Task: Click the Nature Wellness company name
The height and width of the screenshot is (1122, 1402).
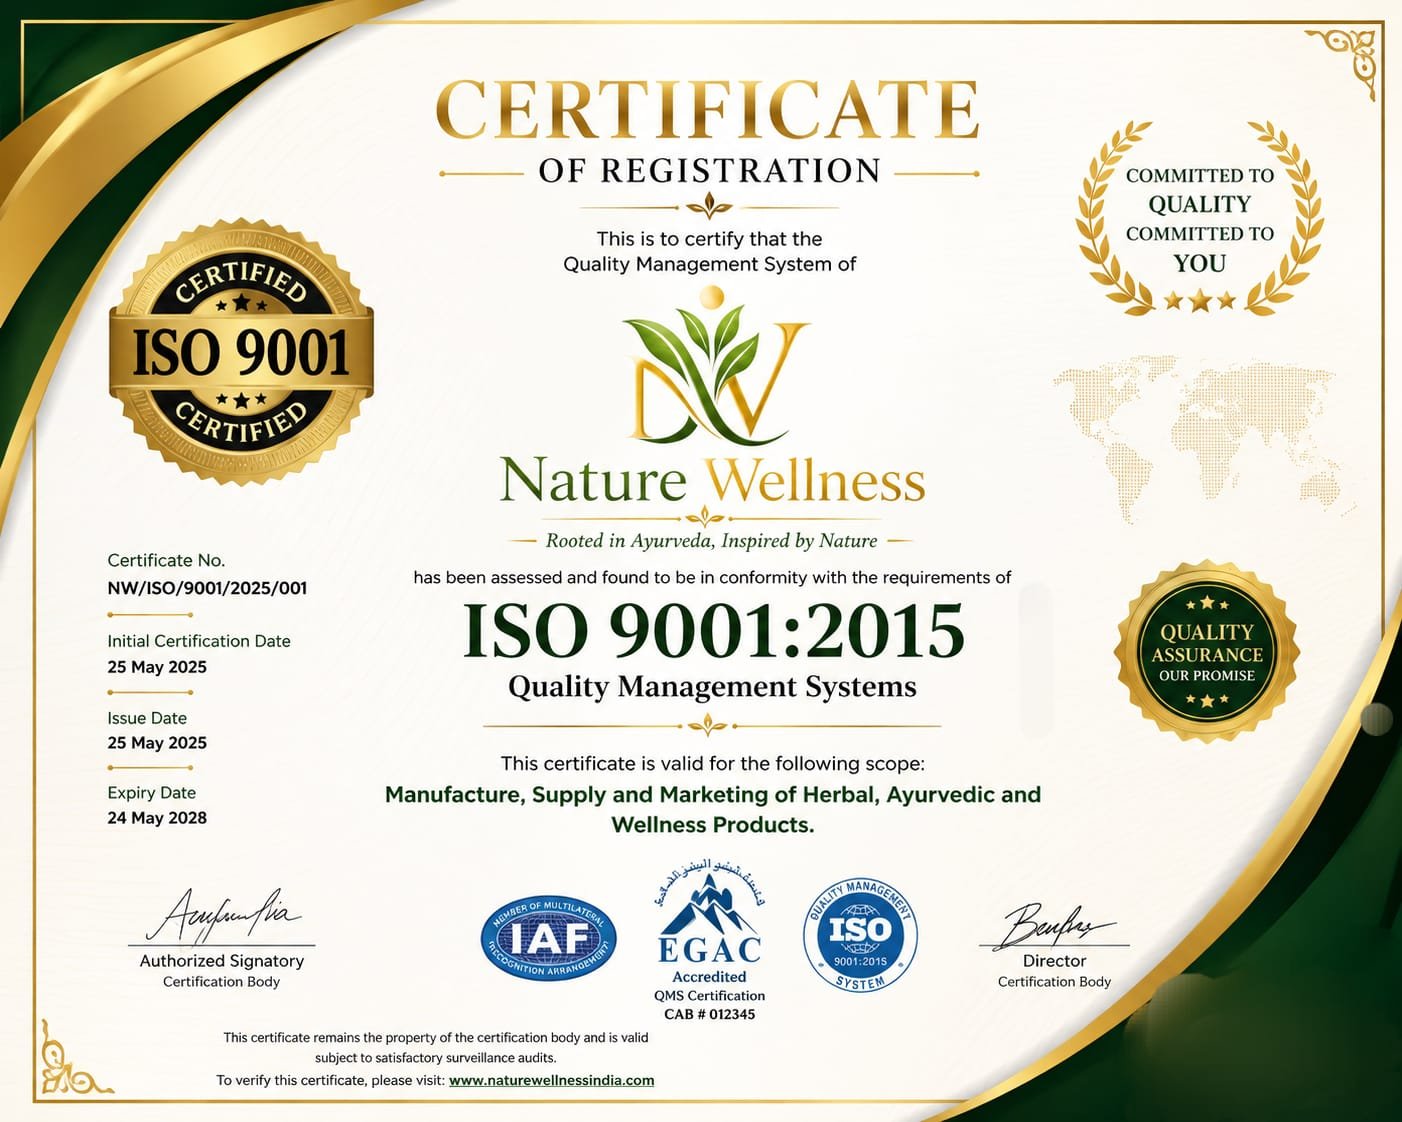Action: (712, 480)
